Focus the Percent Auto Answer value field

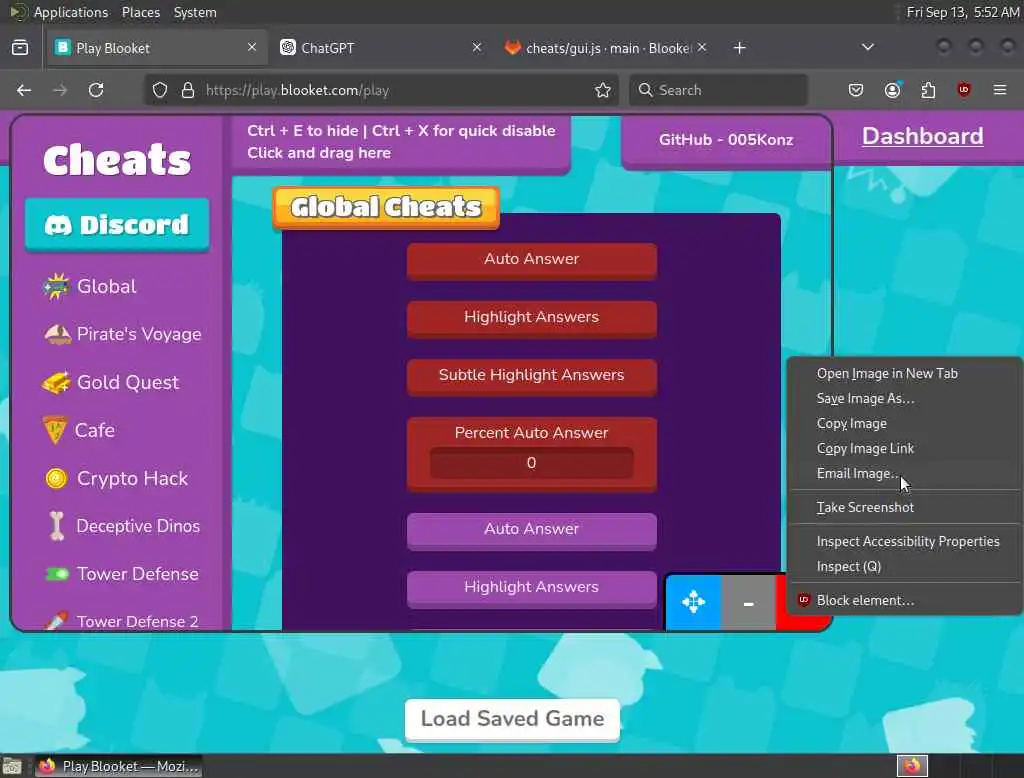[x=531, y=463]
